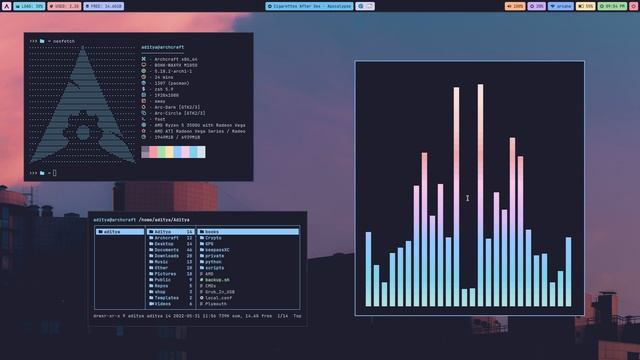
Task: Click the dollar shell icon beside zsh
Action: [x=144, y=89]
